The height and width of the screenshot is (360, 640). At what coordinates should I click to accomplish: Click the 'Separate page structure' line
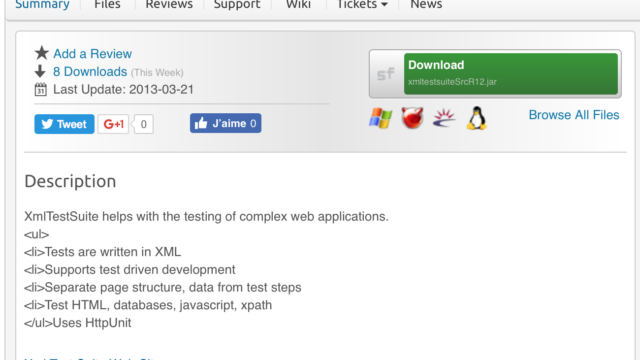(x=163, y=287)
